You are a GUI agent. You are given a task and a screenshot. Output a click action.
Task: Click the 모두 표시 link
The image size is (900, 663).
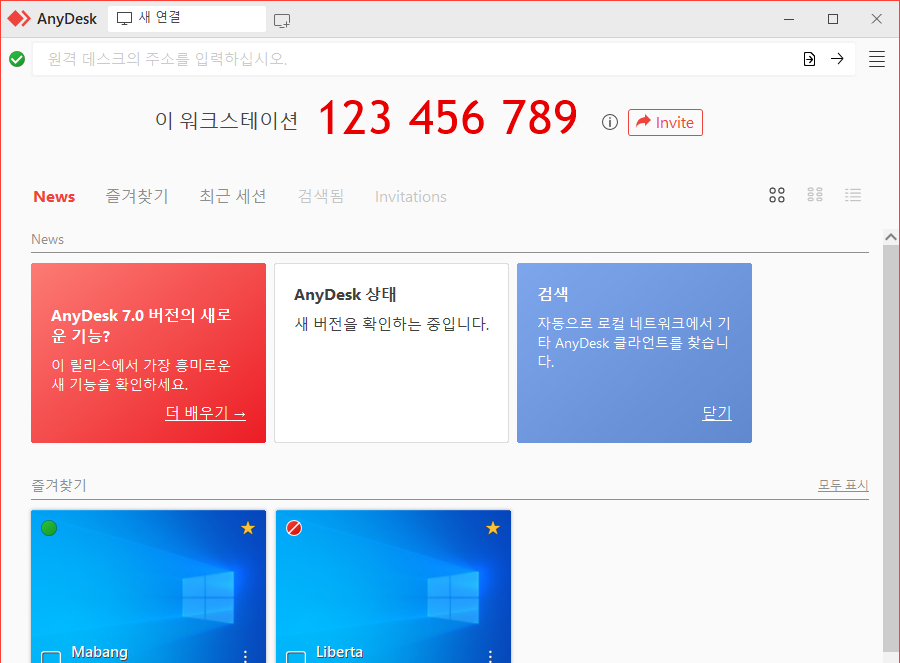843,485
